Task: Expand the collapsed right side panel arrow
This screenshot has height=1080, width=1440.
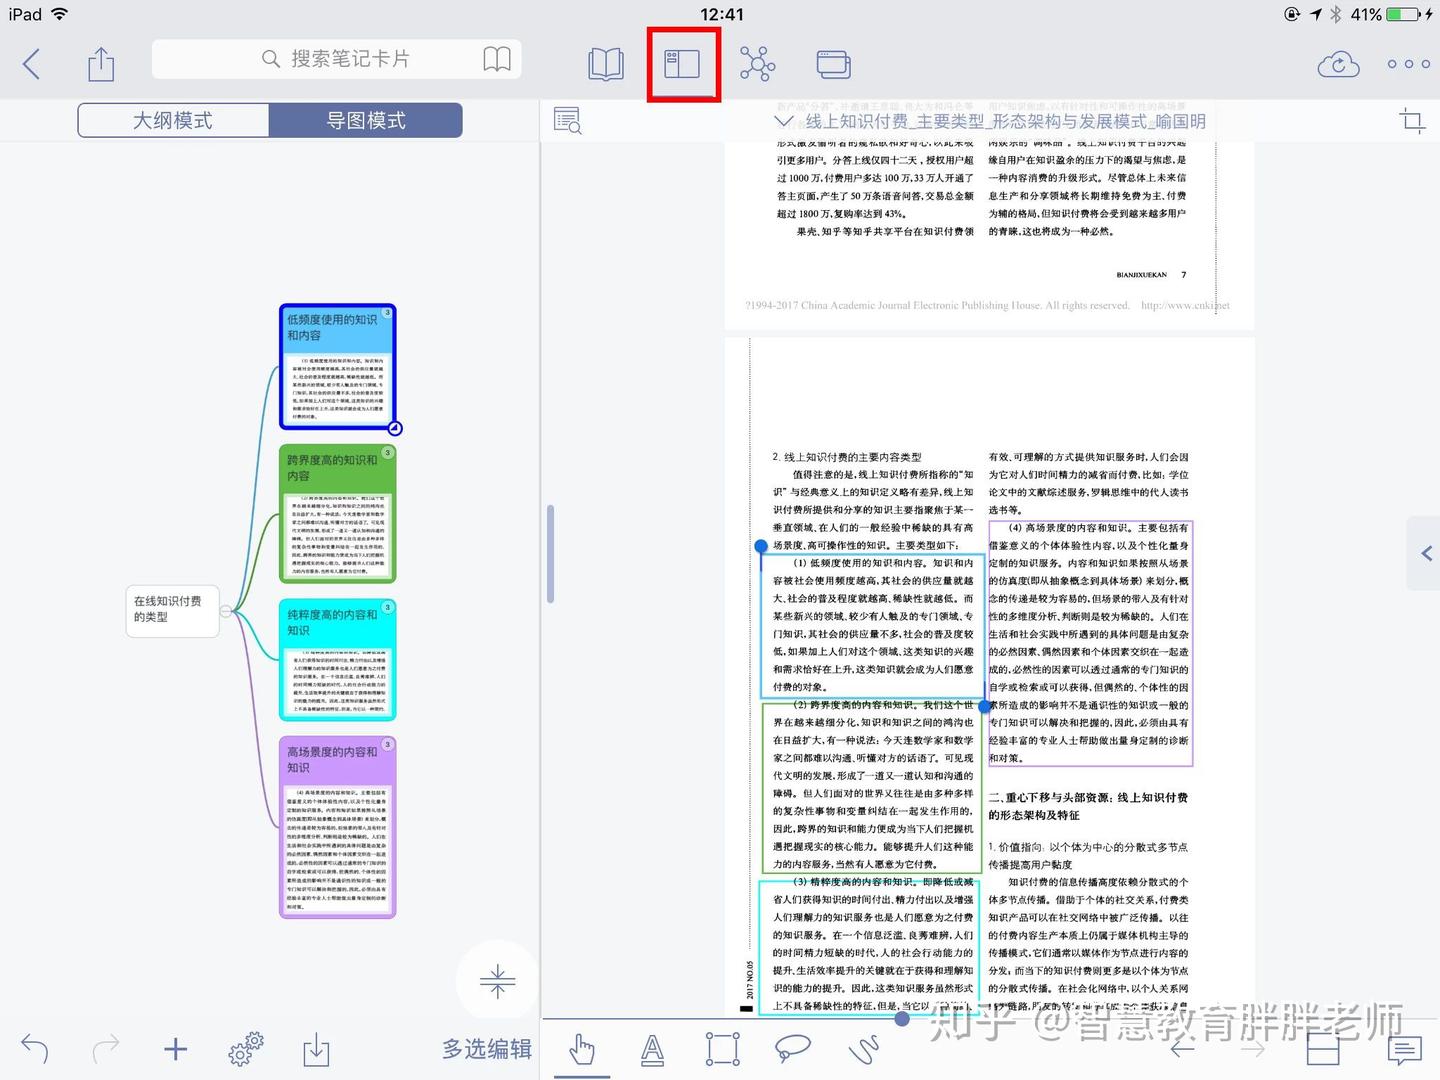Action: pos(1426,553)
